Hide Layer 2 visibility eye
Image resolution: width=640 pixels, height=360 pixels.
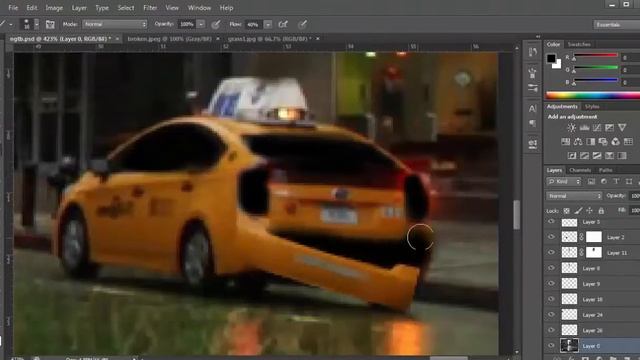click(551, 237)
